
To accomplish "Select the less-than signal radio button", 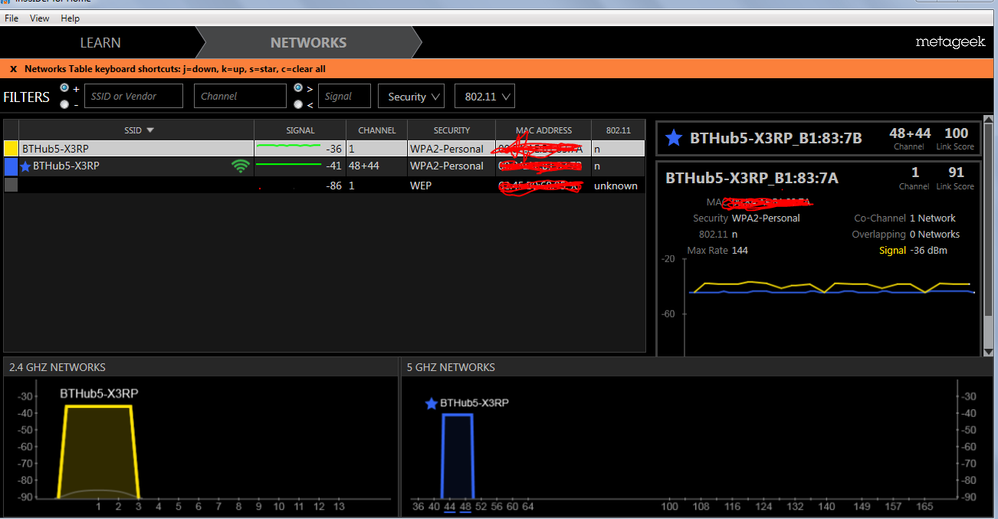I will (x=298, y=104).
